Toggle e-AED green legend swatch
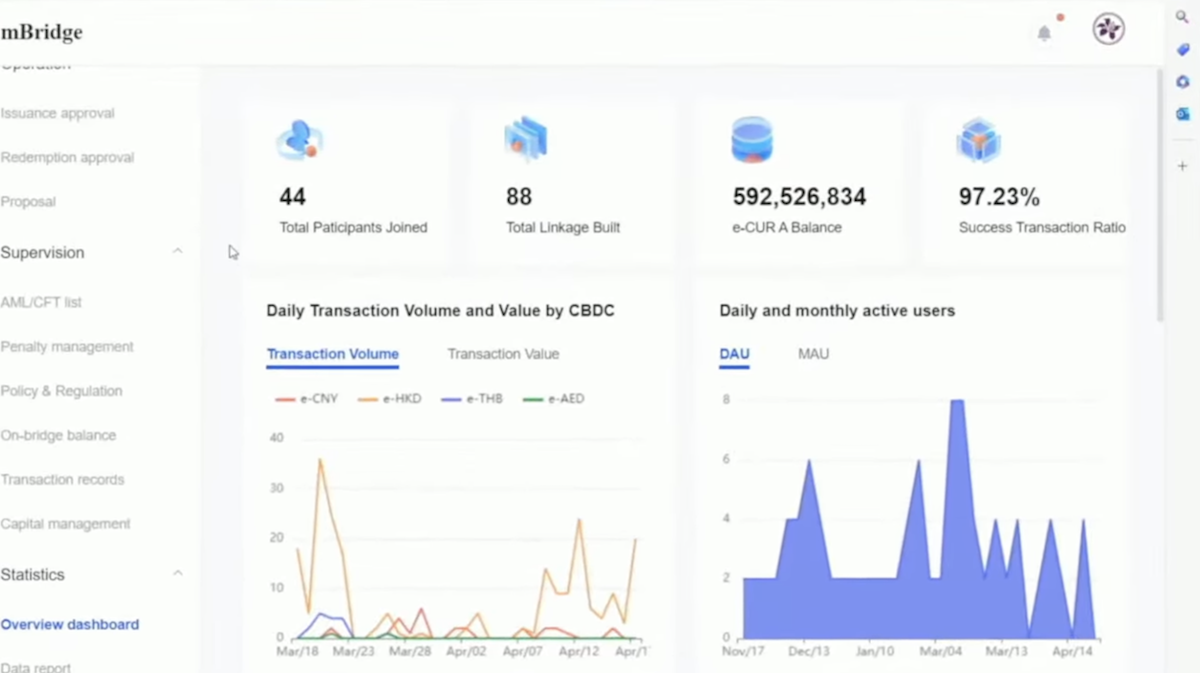This screenshot has width=1200, height=673. 533,399
